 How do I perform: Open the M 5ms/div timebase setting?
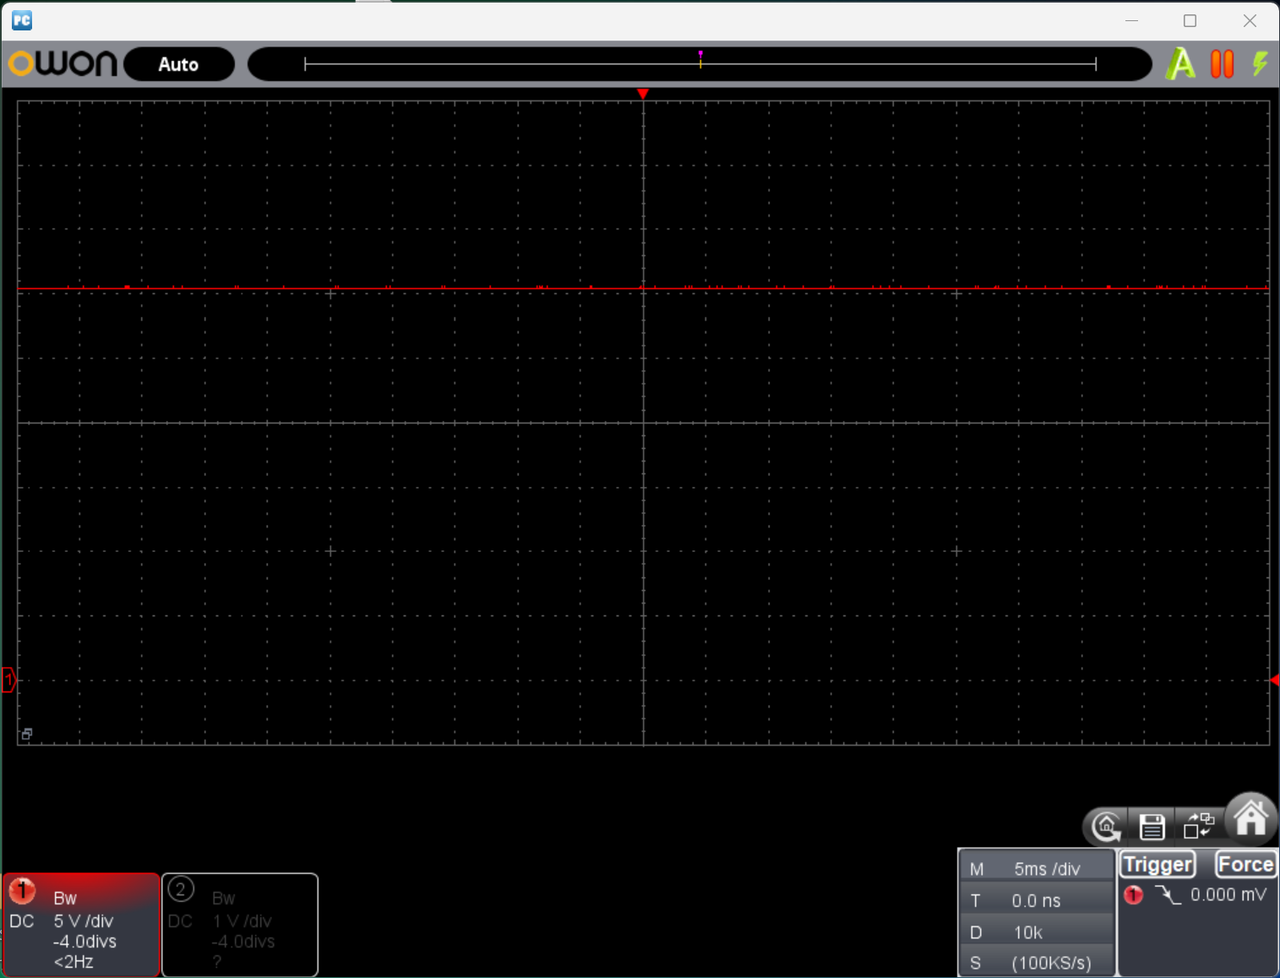[1037, 869]
